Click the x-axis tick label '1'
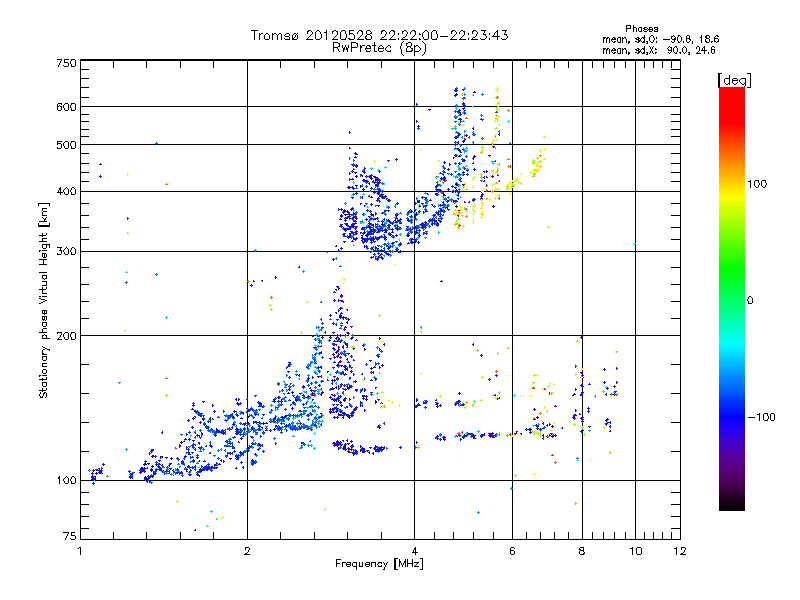 pyautogui.click(x=80, y=551)
